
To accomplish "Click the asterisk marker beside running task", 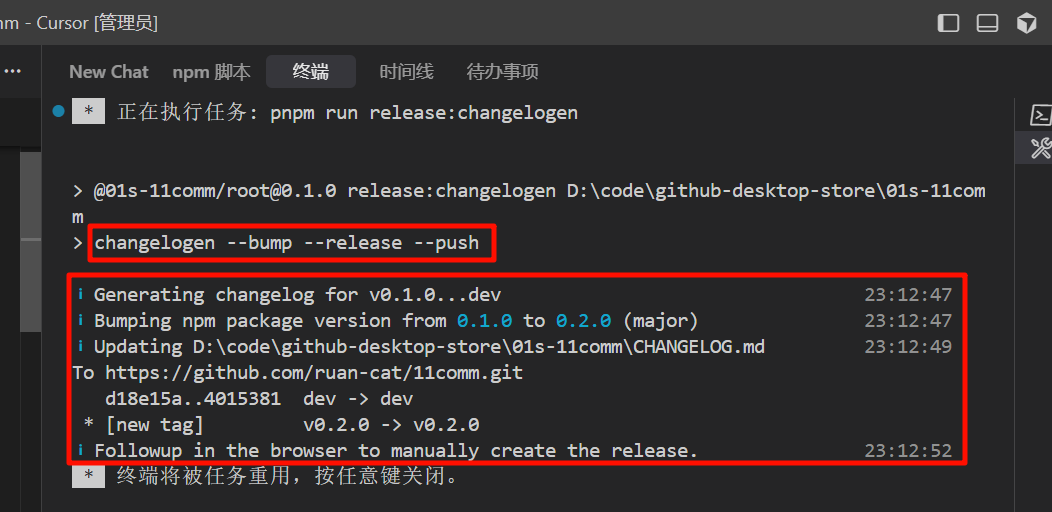I will click(88, 112).
